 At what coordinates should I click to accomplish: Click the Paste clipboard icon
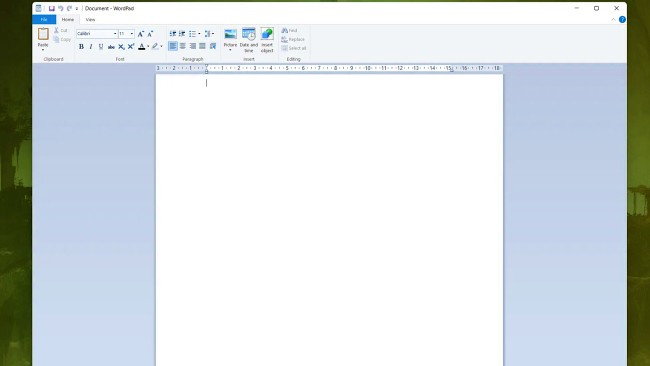click(x=43, y=34)
